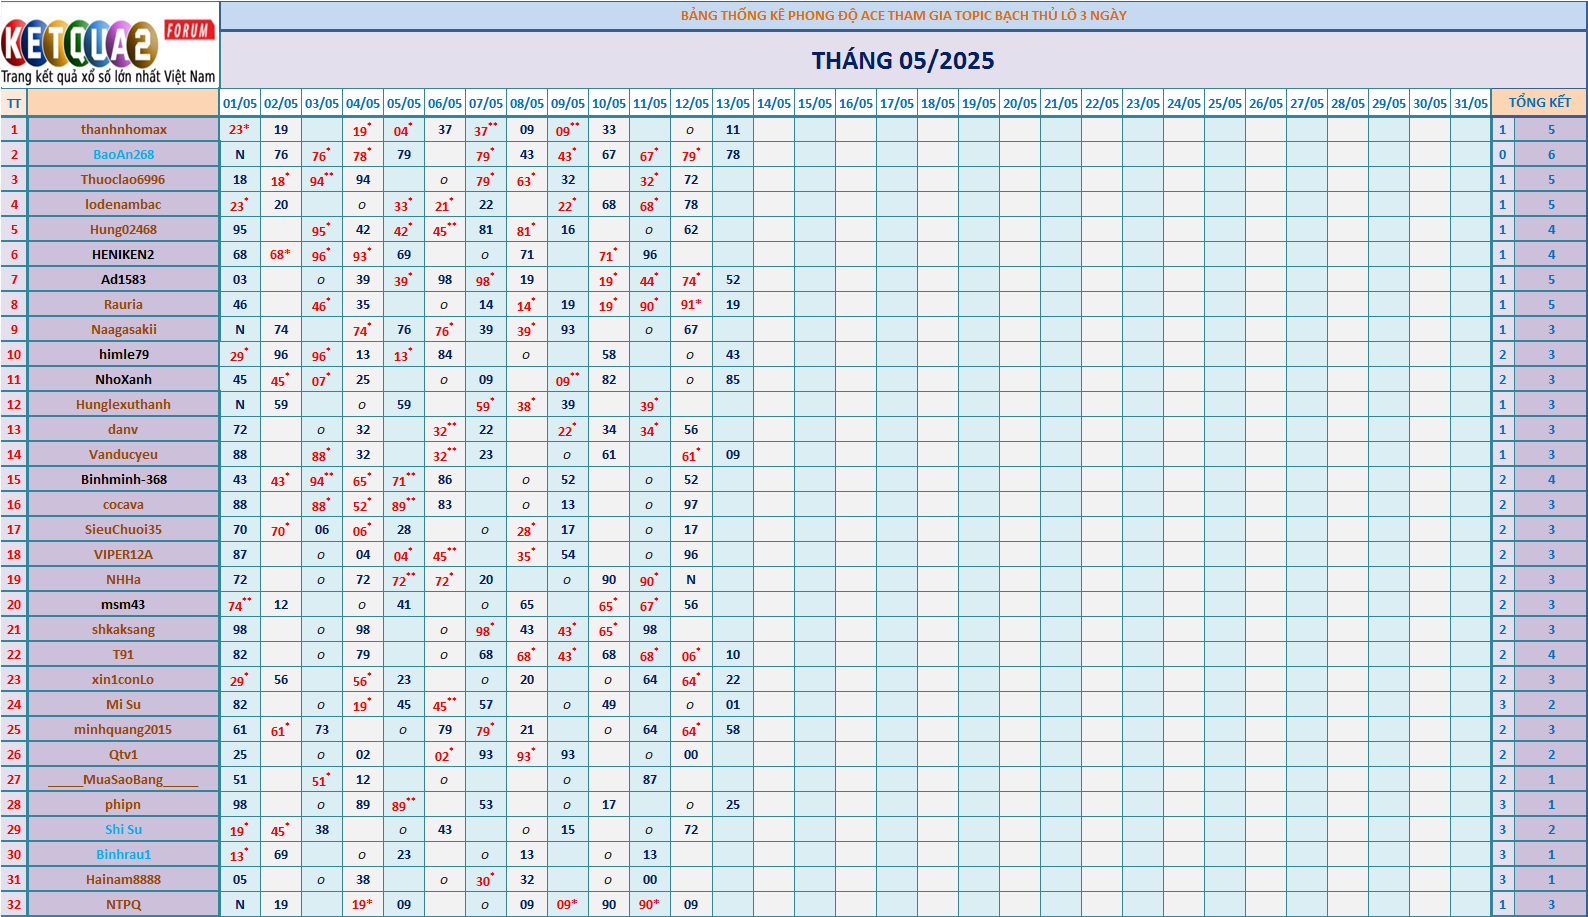The height and width of the screenshot is (917, 1588).
Task: Click the 31/05 date column header
Action: (1471, 104)
